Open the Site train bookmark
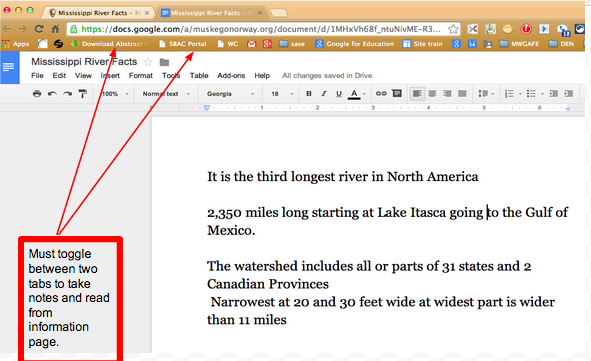This screenshot has height=361, width=591. pyautogui.click(x=423, y=44)
